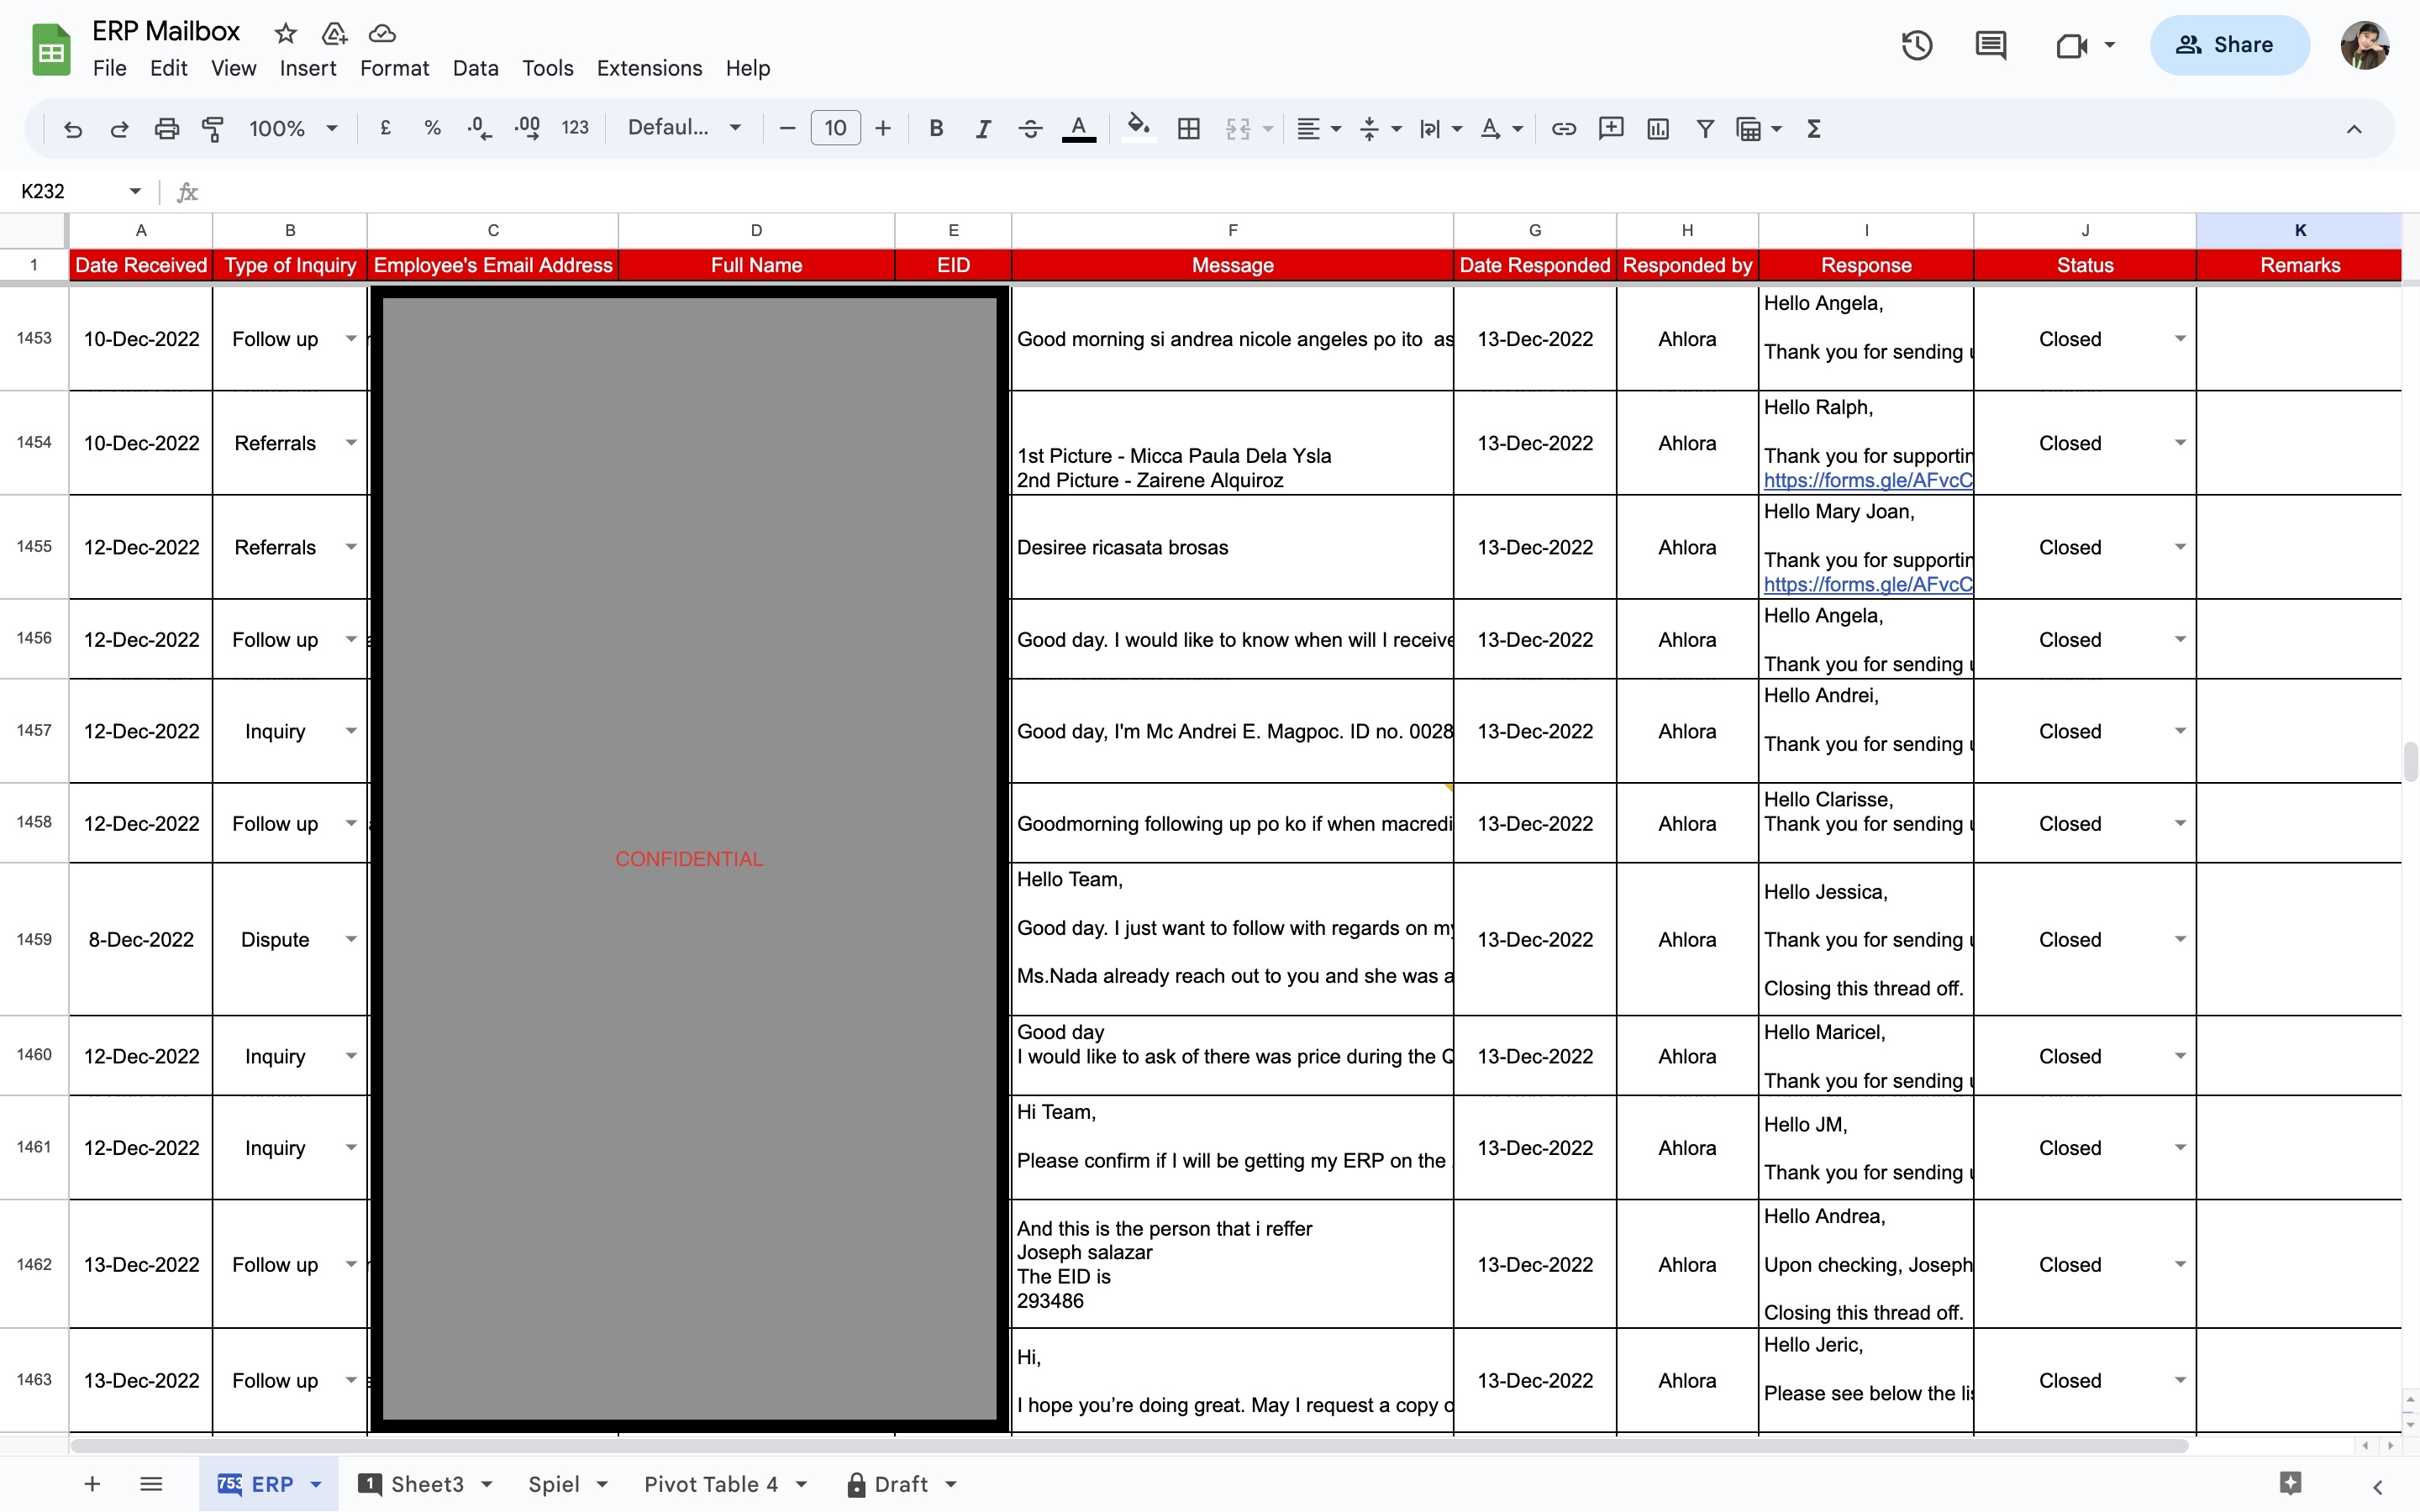Open forms.gle link in row 1454
The height and width of the screenshot is (1512, 2420).
(x=1867, y=480)
